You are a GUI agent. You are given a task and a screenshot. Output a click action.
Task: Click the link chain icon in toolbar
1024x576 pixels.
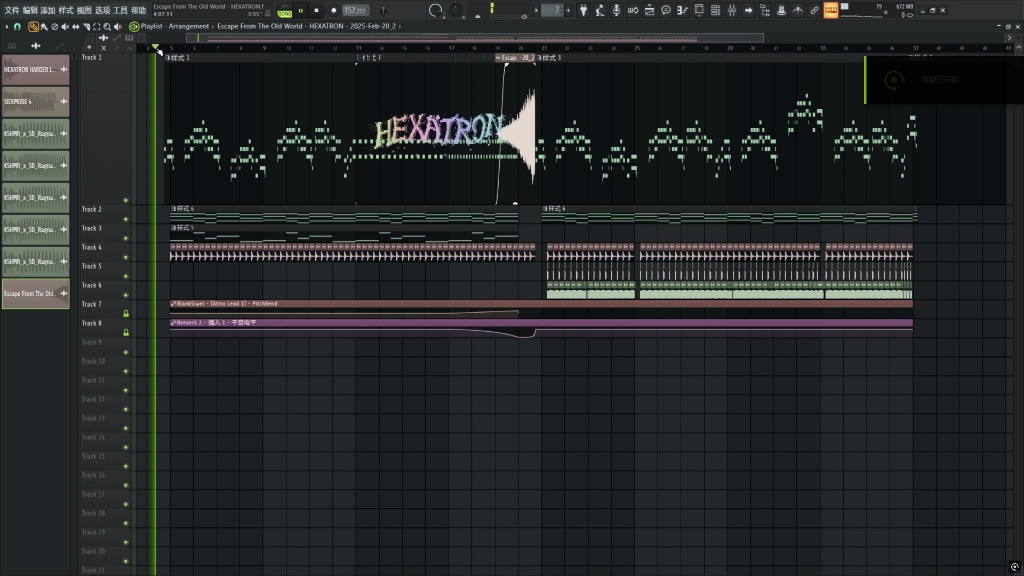[x=814, y=10]
